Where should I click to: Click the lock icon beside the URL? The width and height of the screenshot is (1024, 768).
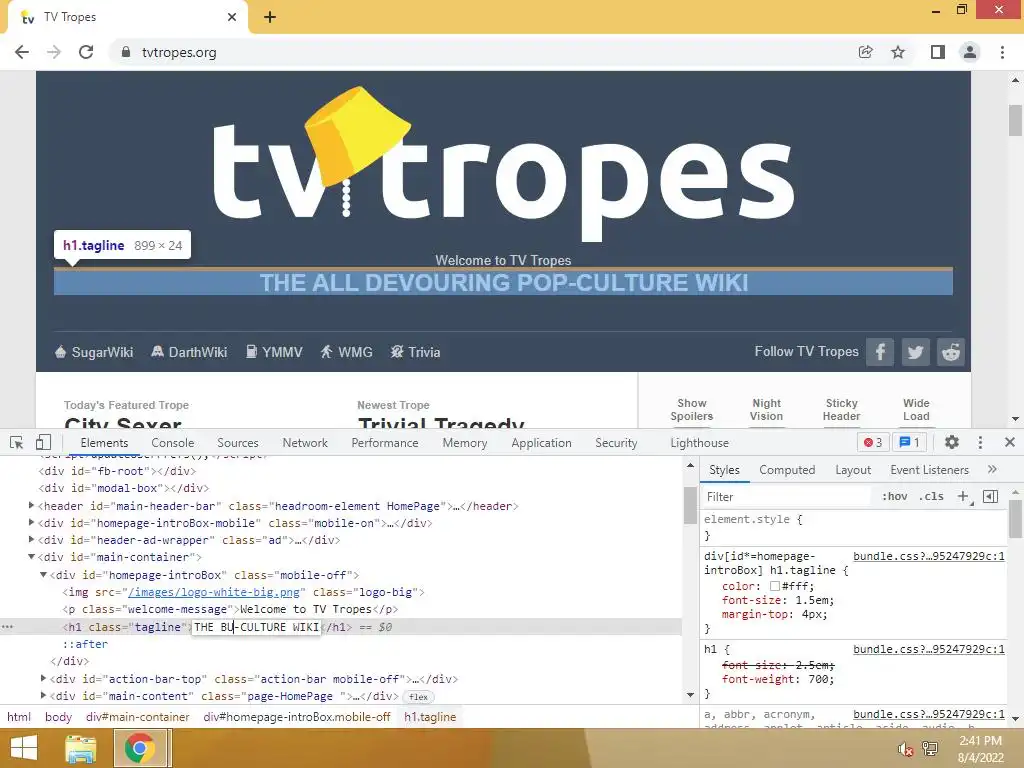point(126,52)
